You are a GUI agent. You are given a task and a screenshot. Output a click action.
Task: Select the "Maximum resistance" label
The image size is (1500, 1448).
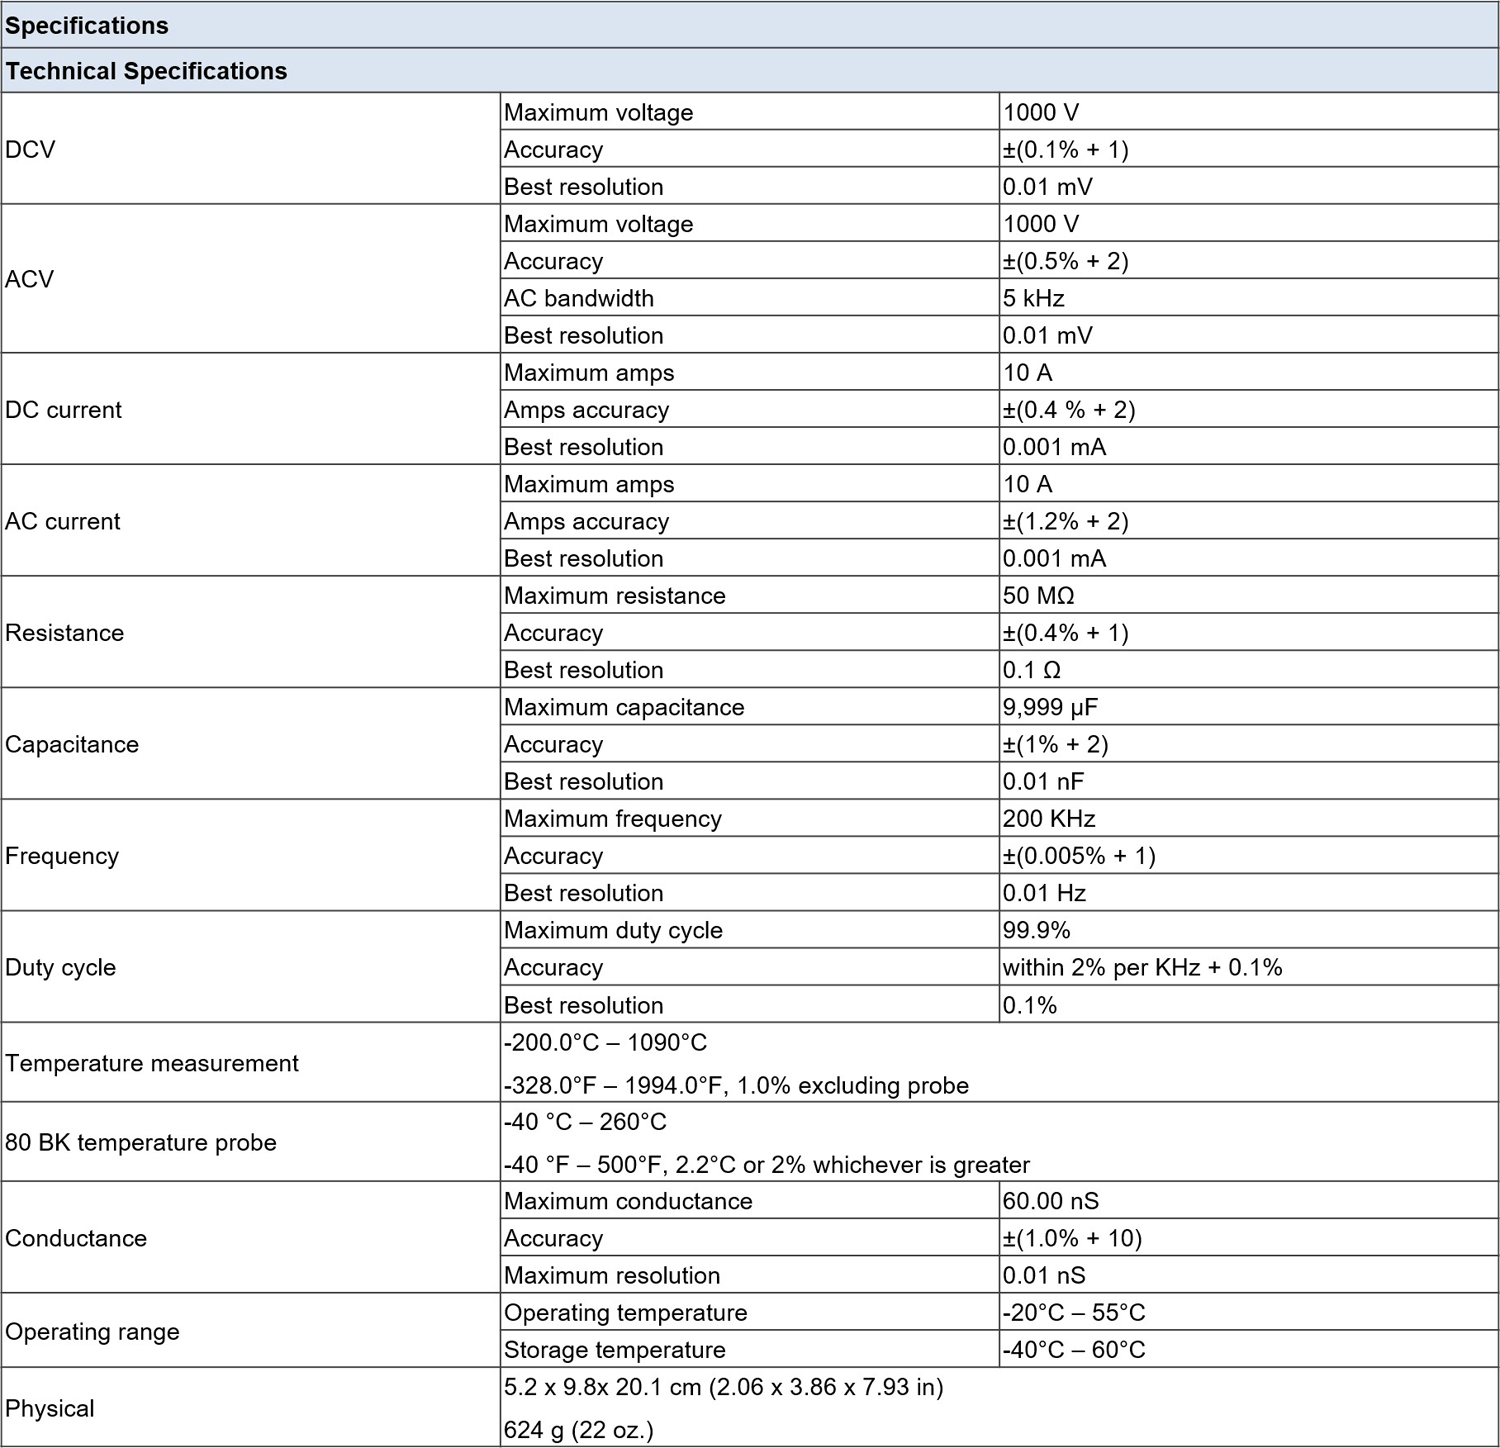pyautogui.click(x=615, y=596)
